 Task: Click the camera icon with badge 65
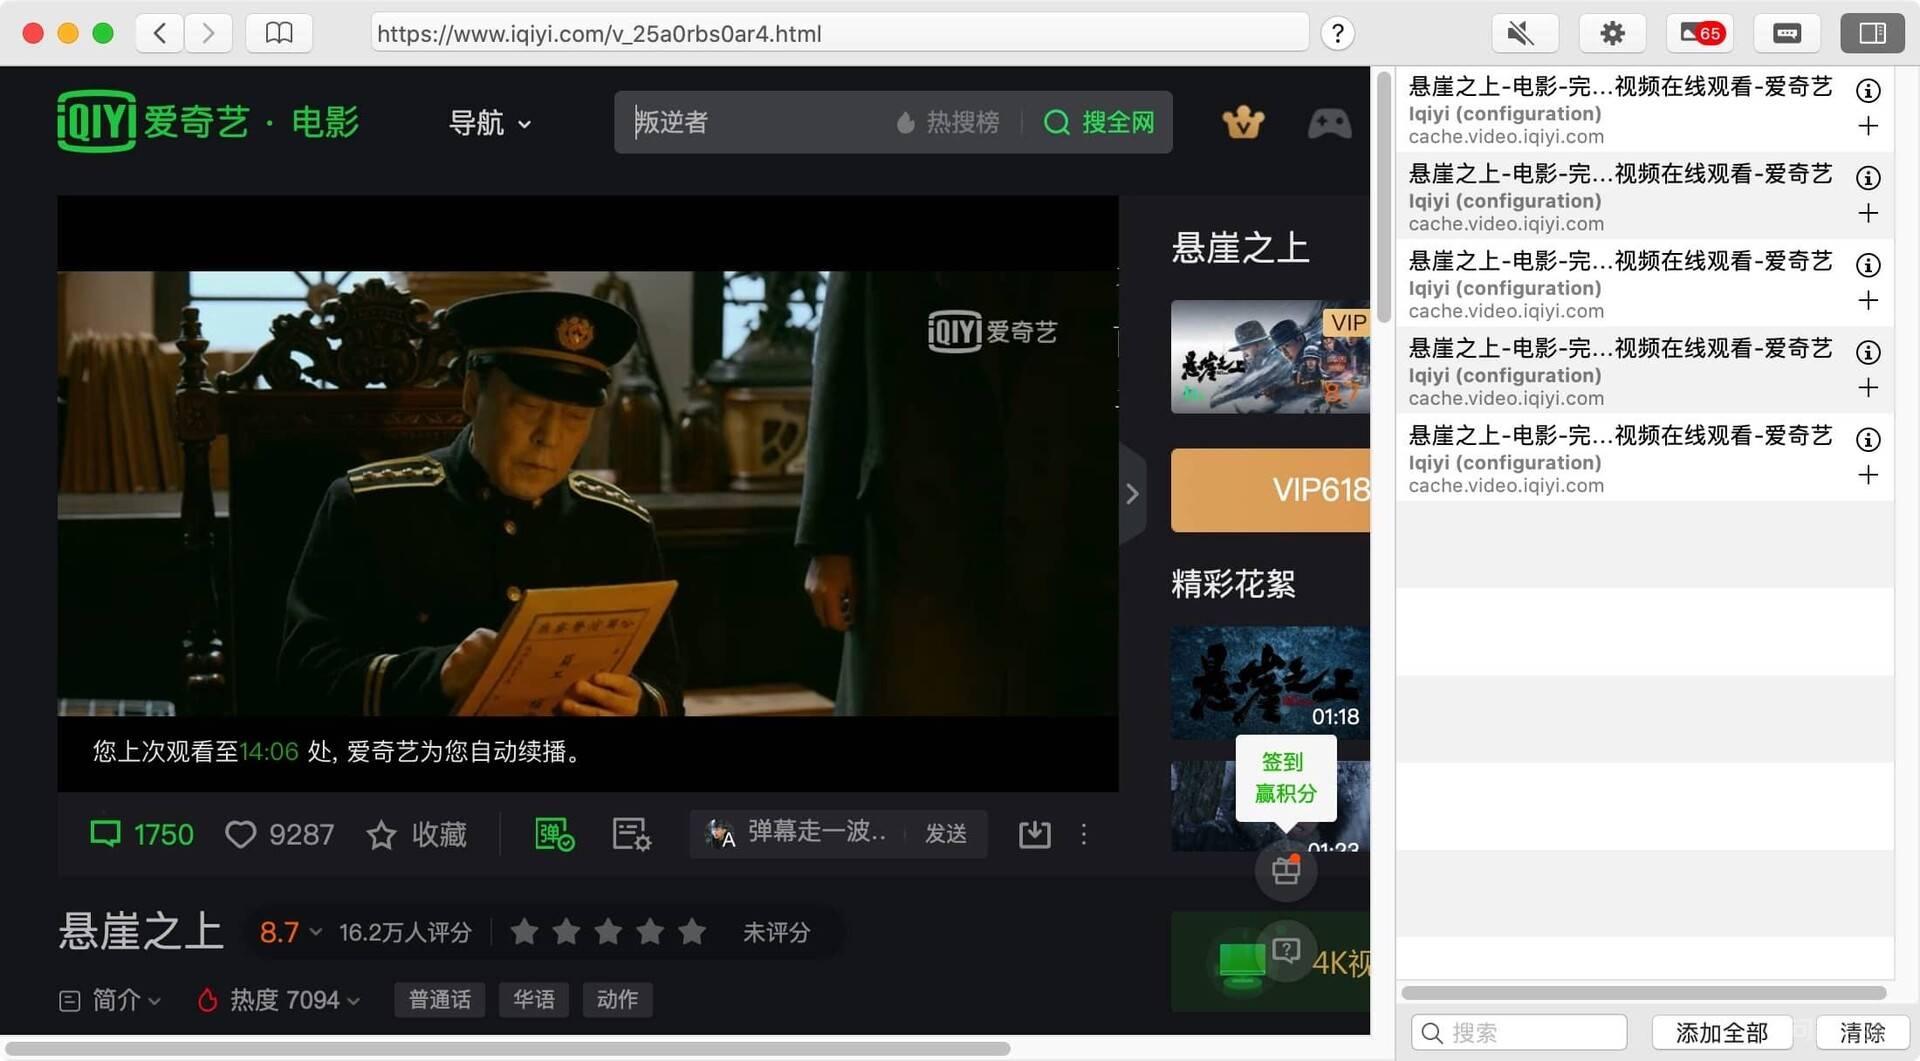[1699, 33]
